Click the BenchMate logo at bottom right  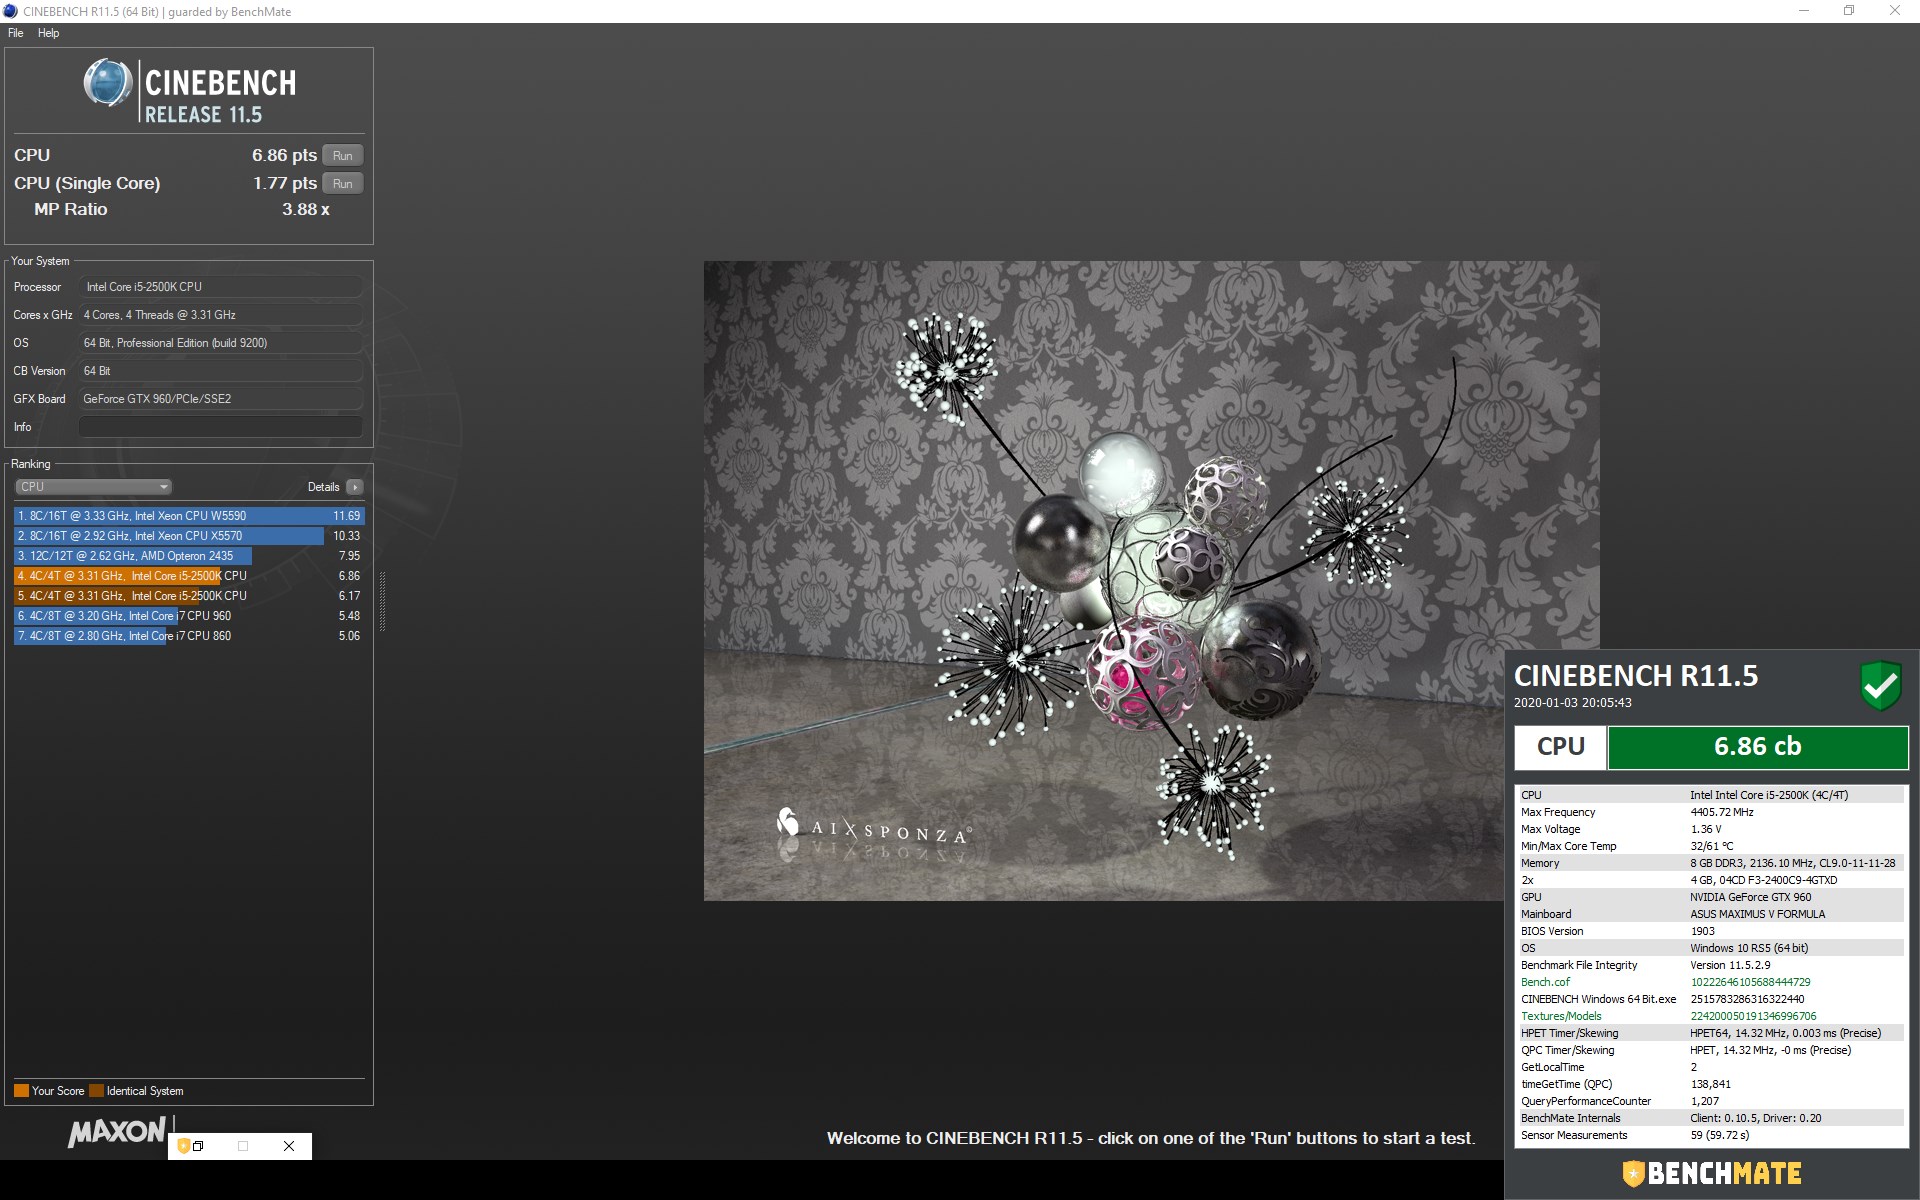click(x=1711, y=1173)
